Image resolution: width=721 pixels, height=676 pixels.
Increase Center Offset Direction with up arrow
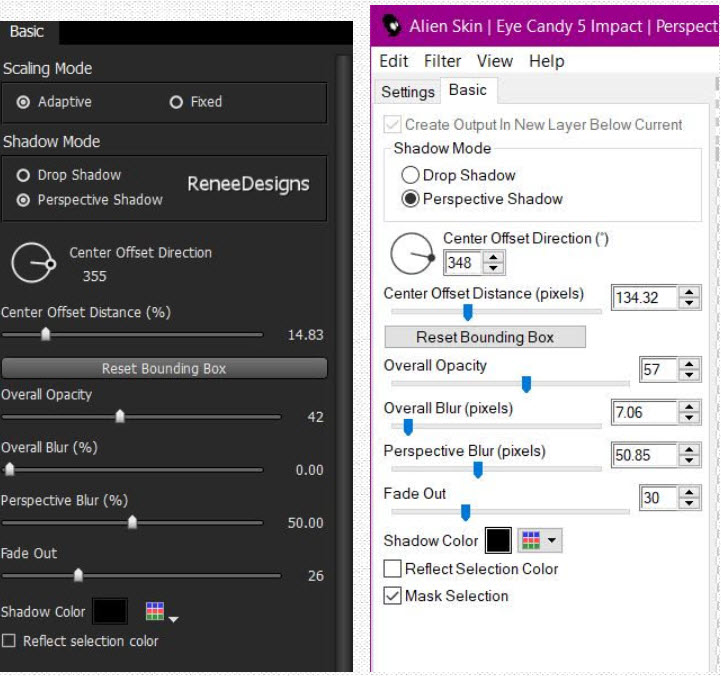point(493,258)
